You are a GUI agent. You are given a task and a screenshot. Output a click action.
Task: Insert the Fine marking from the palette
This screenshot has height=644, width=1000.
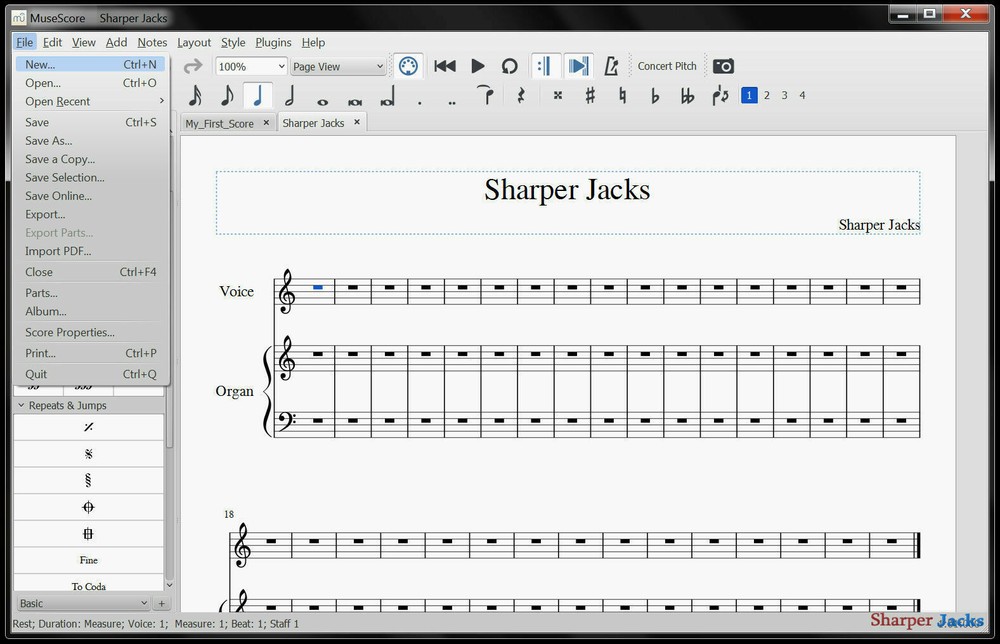(x=88, y=560)
